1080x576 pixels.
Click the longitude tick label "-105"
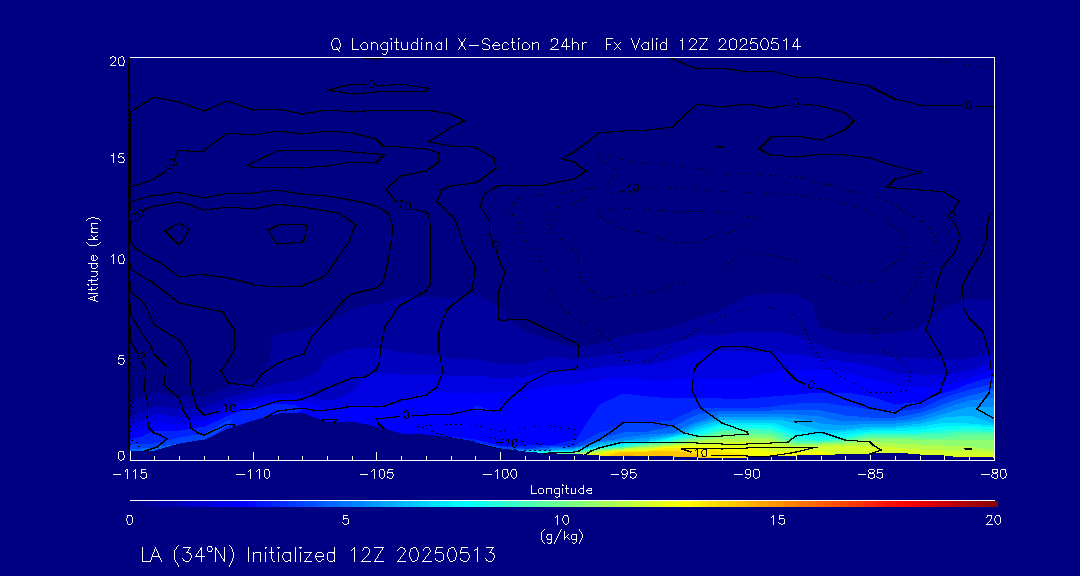(376, 475)
